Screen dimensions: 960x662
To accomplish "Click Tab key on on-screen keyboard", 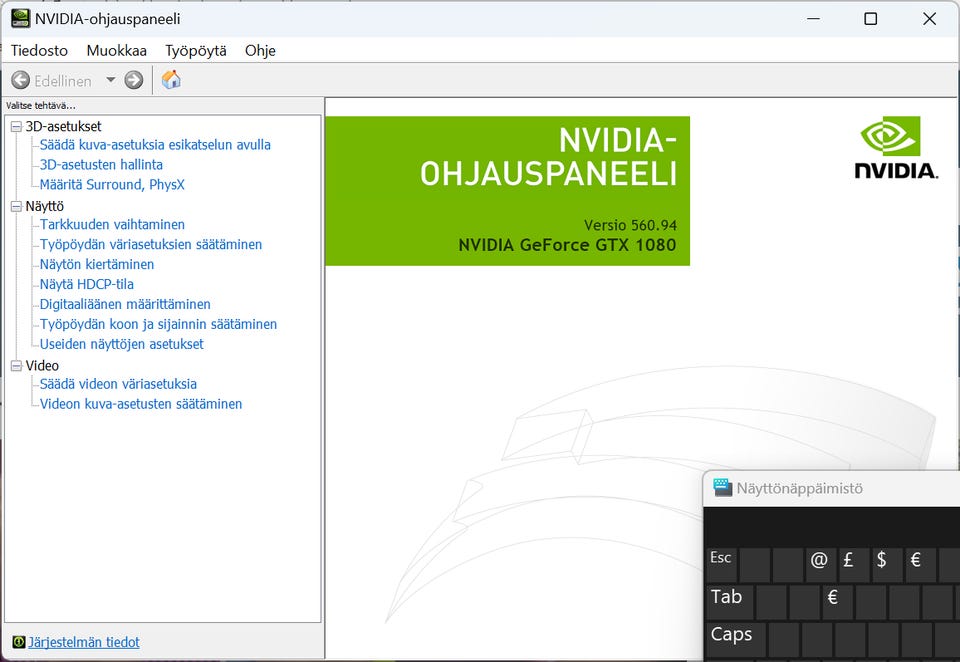I will [729, 603].
